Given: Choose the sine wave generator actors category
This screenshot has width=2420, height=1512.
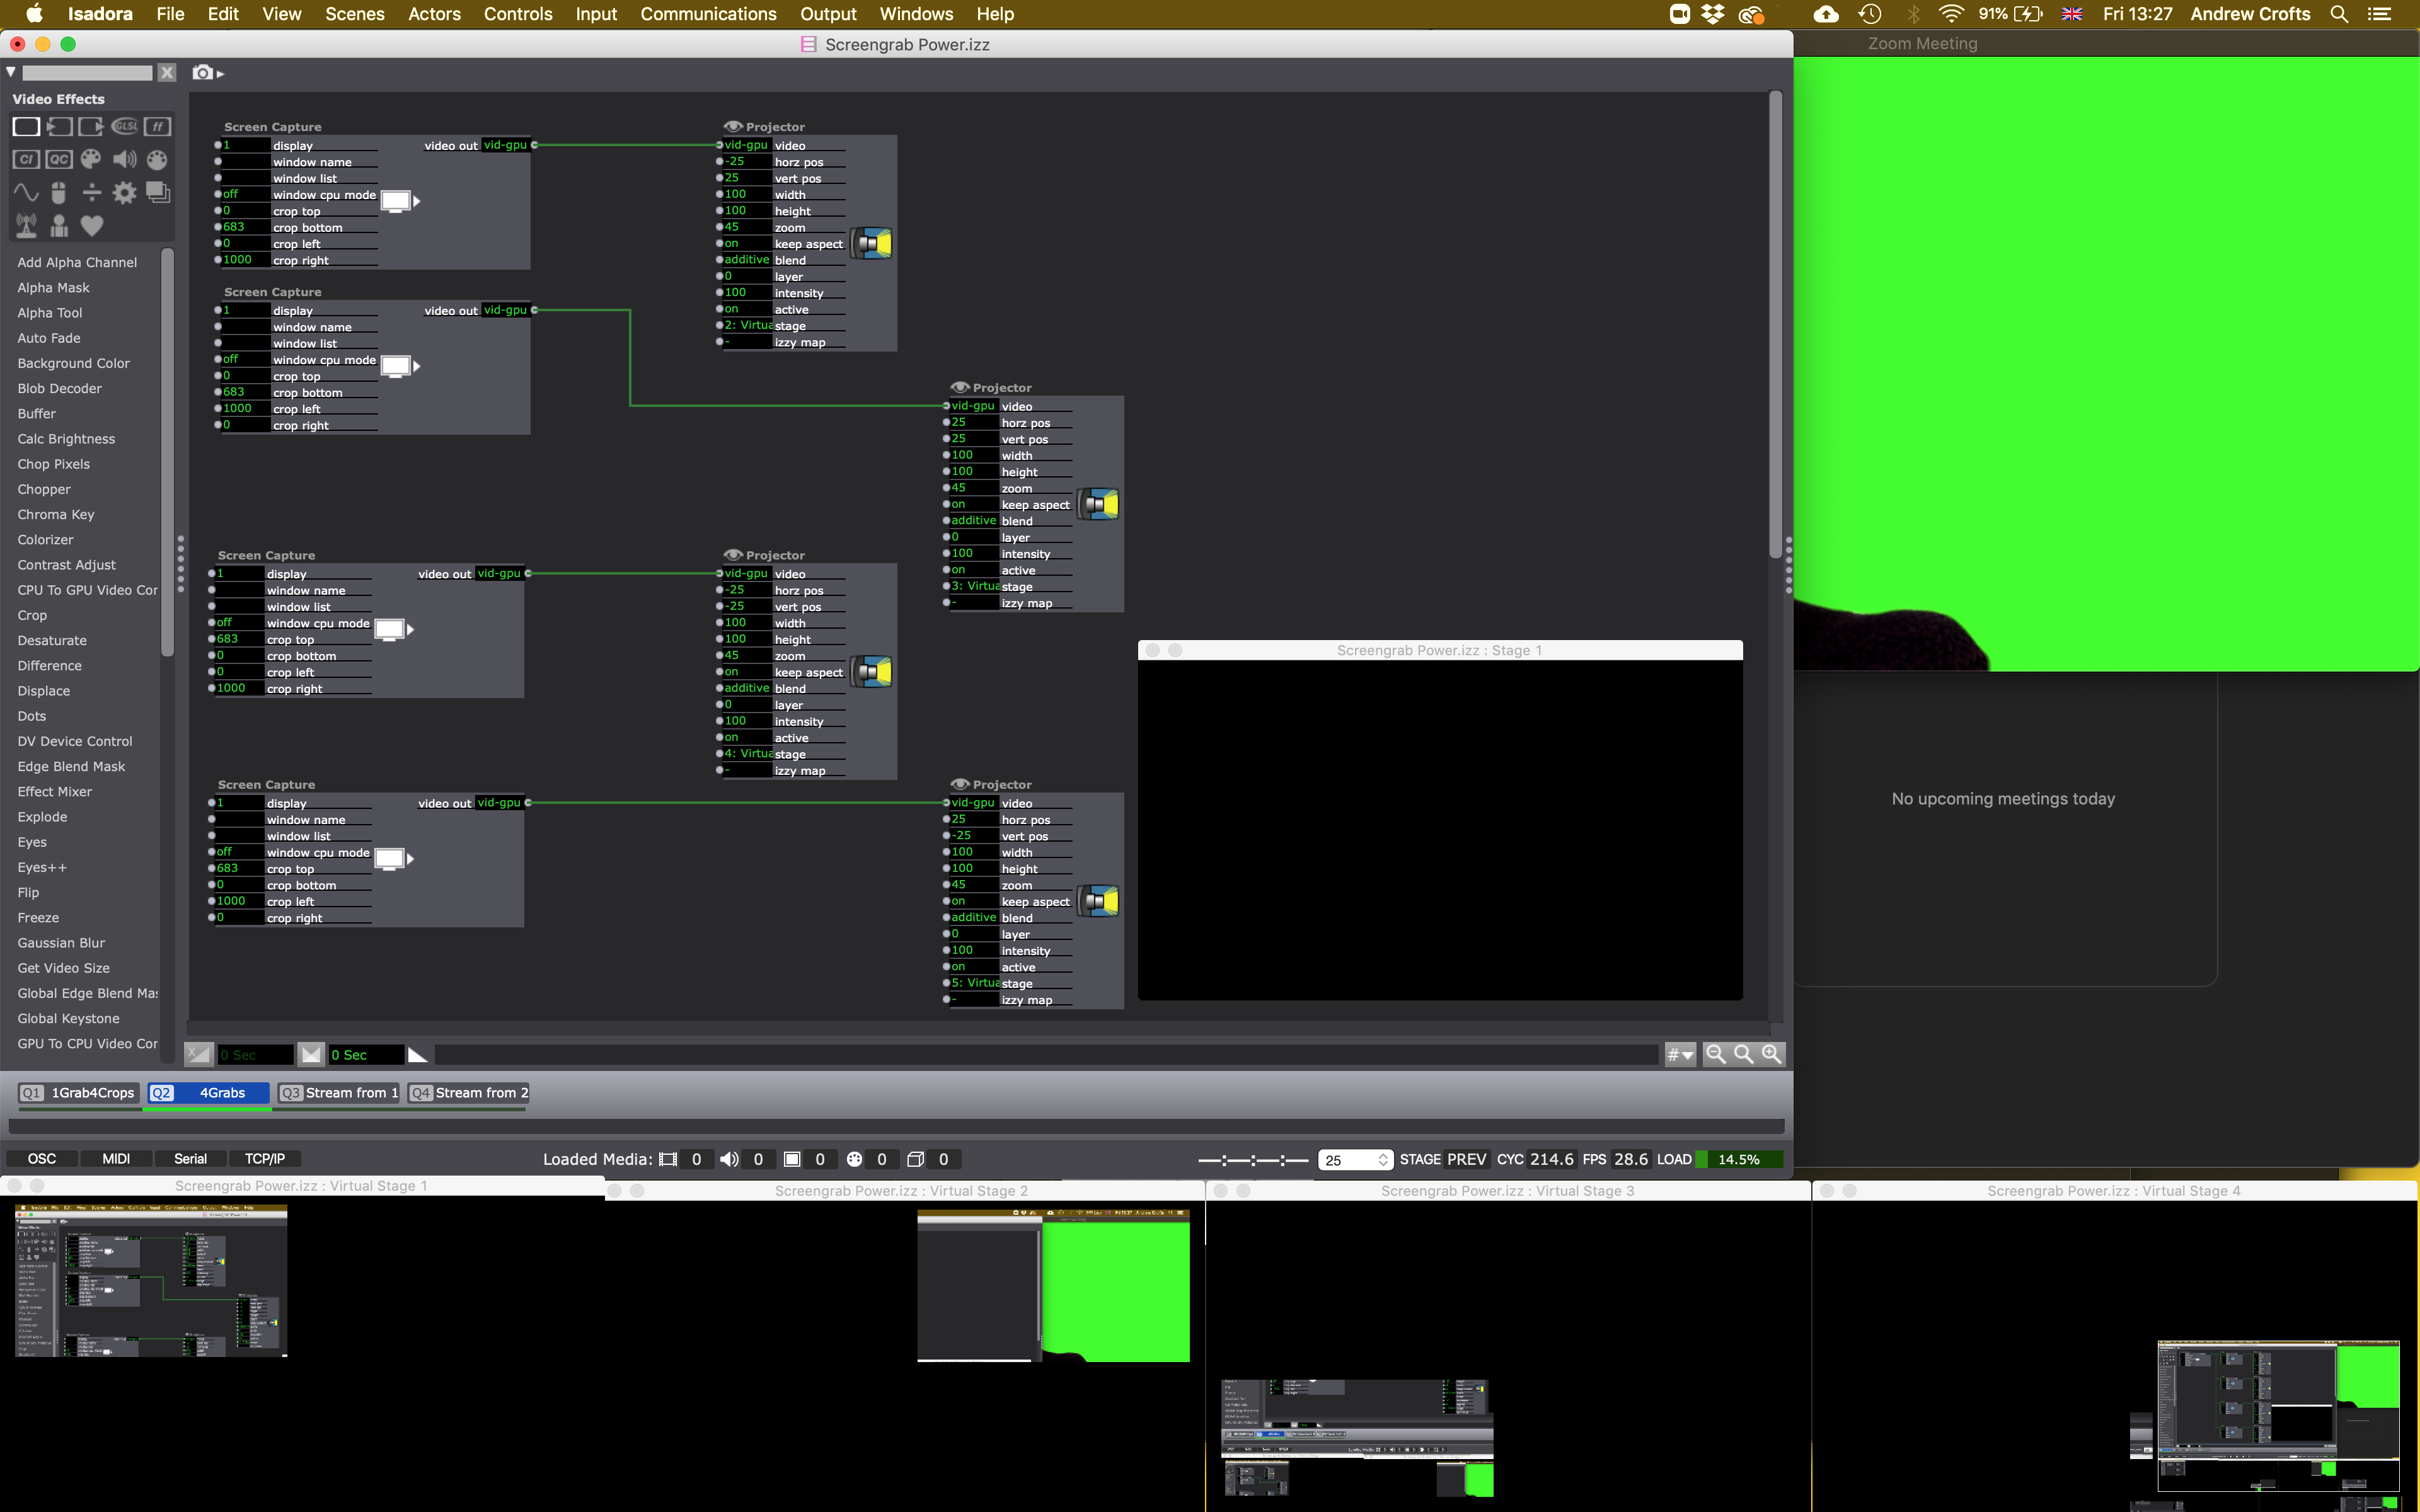Looking at the screenshot, I should 26,192.
